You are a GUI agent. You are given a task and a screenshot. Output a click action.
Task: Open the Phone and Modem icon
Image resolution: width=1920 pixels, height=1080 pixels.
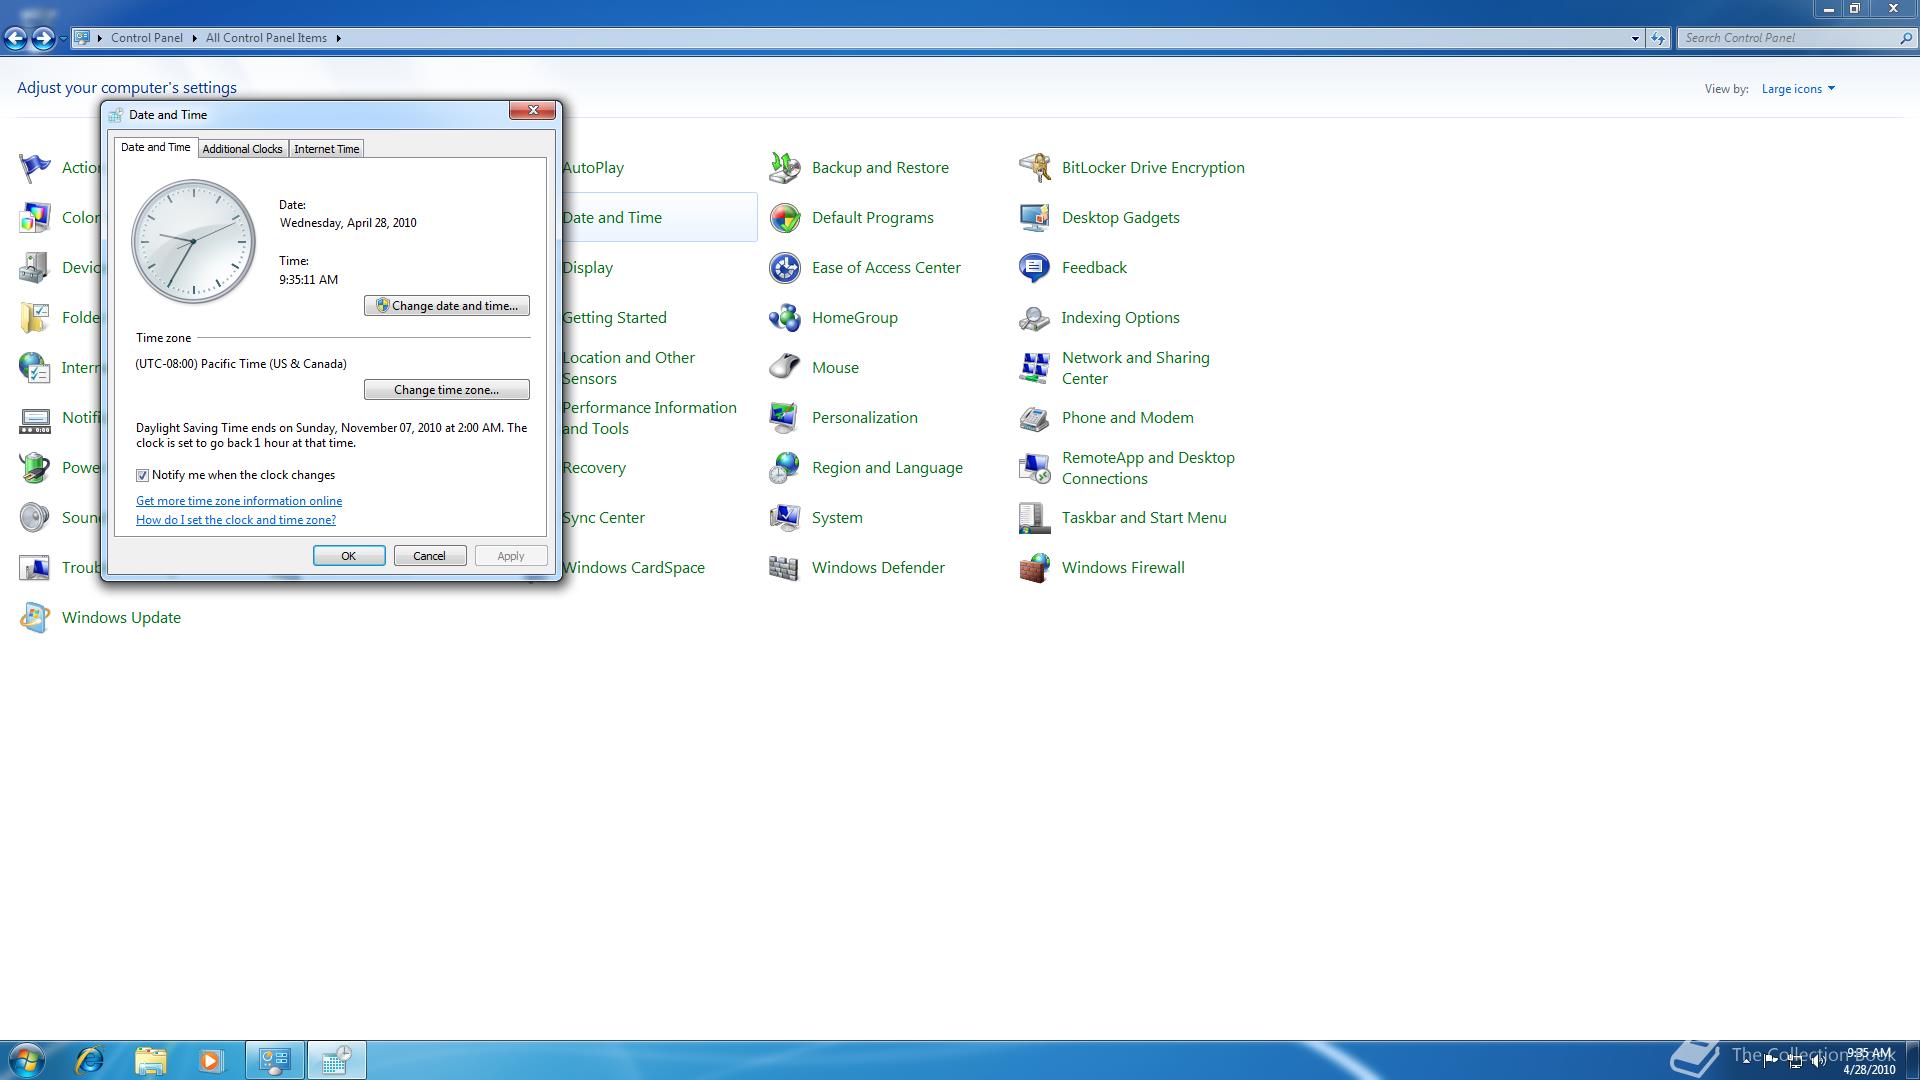point(1035,418)
